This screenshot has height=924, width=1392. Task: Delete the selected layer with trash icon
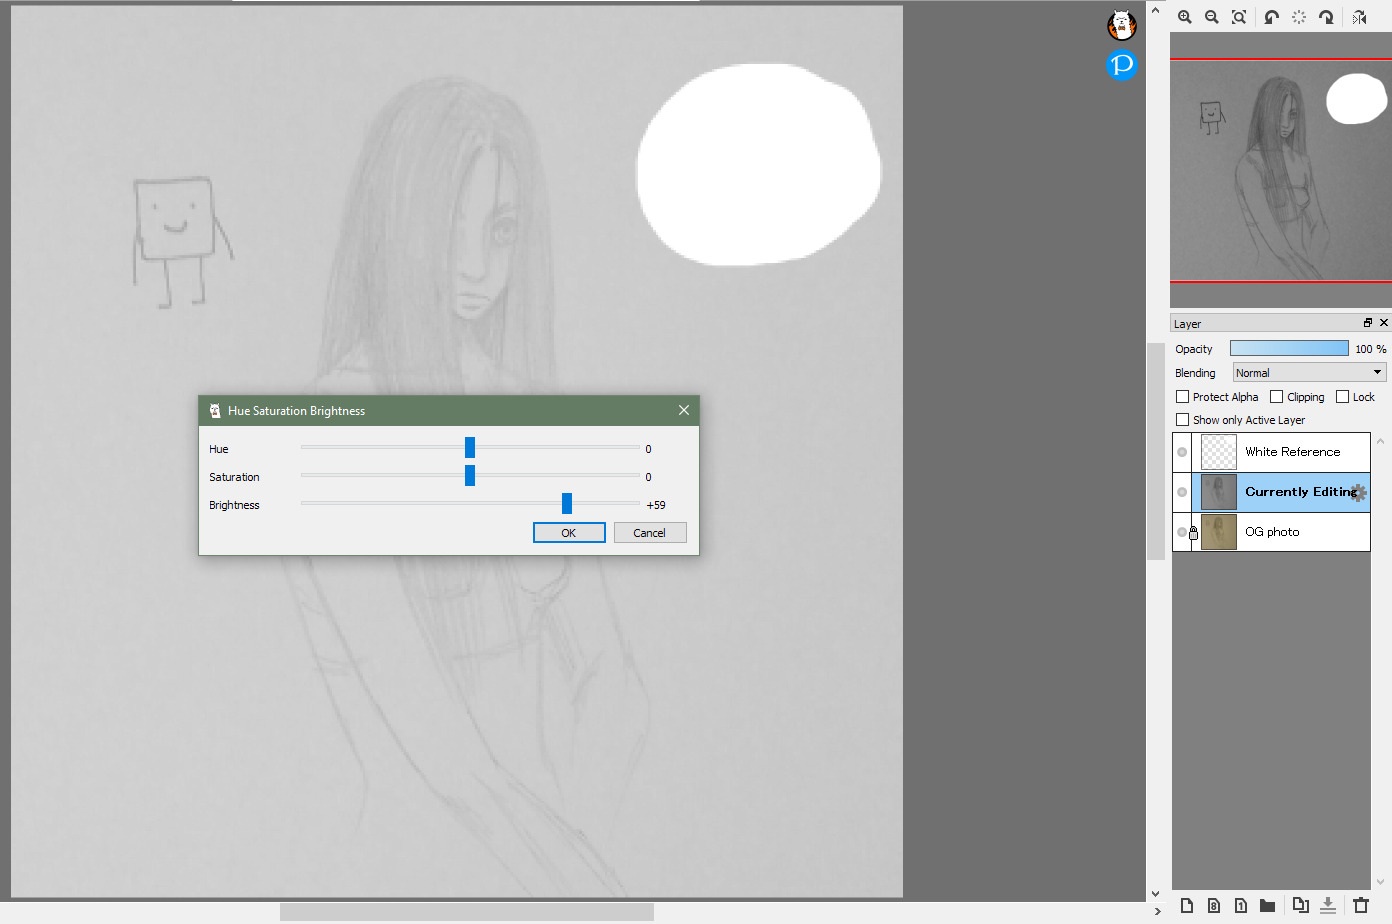tap(1361, 905)
